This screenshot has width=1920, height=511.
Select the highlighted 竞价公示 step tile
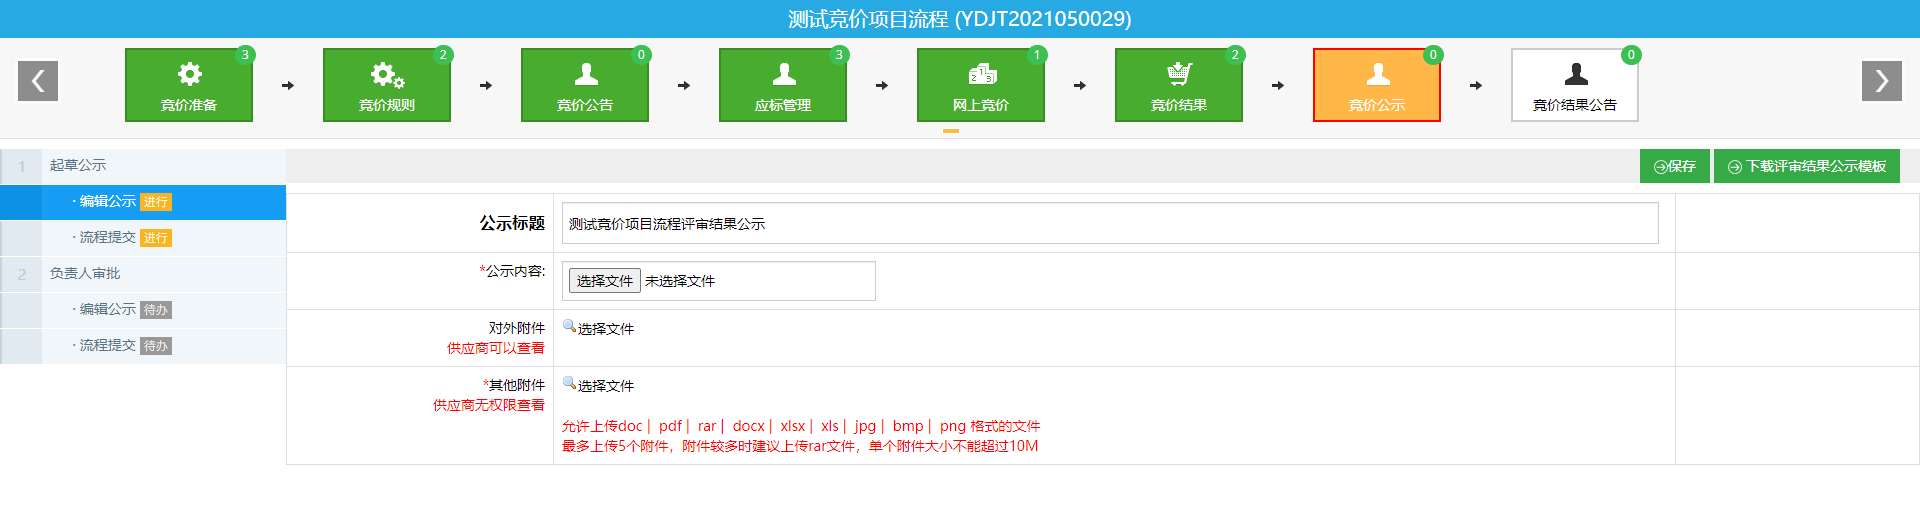click(x=1377, y=85)
